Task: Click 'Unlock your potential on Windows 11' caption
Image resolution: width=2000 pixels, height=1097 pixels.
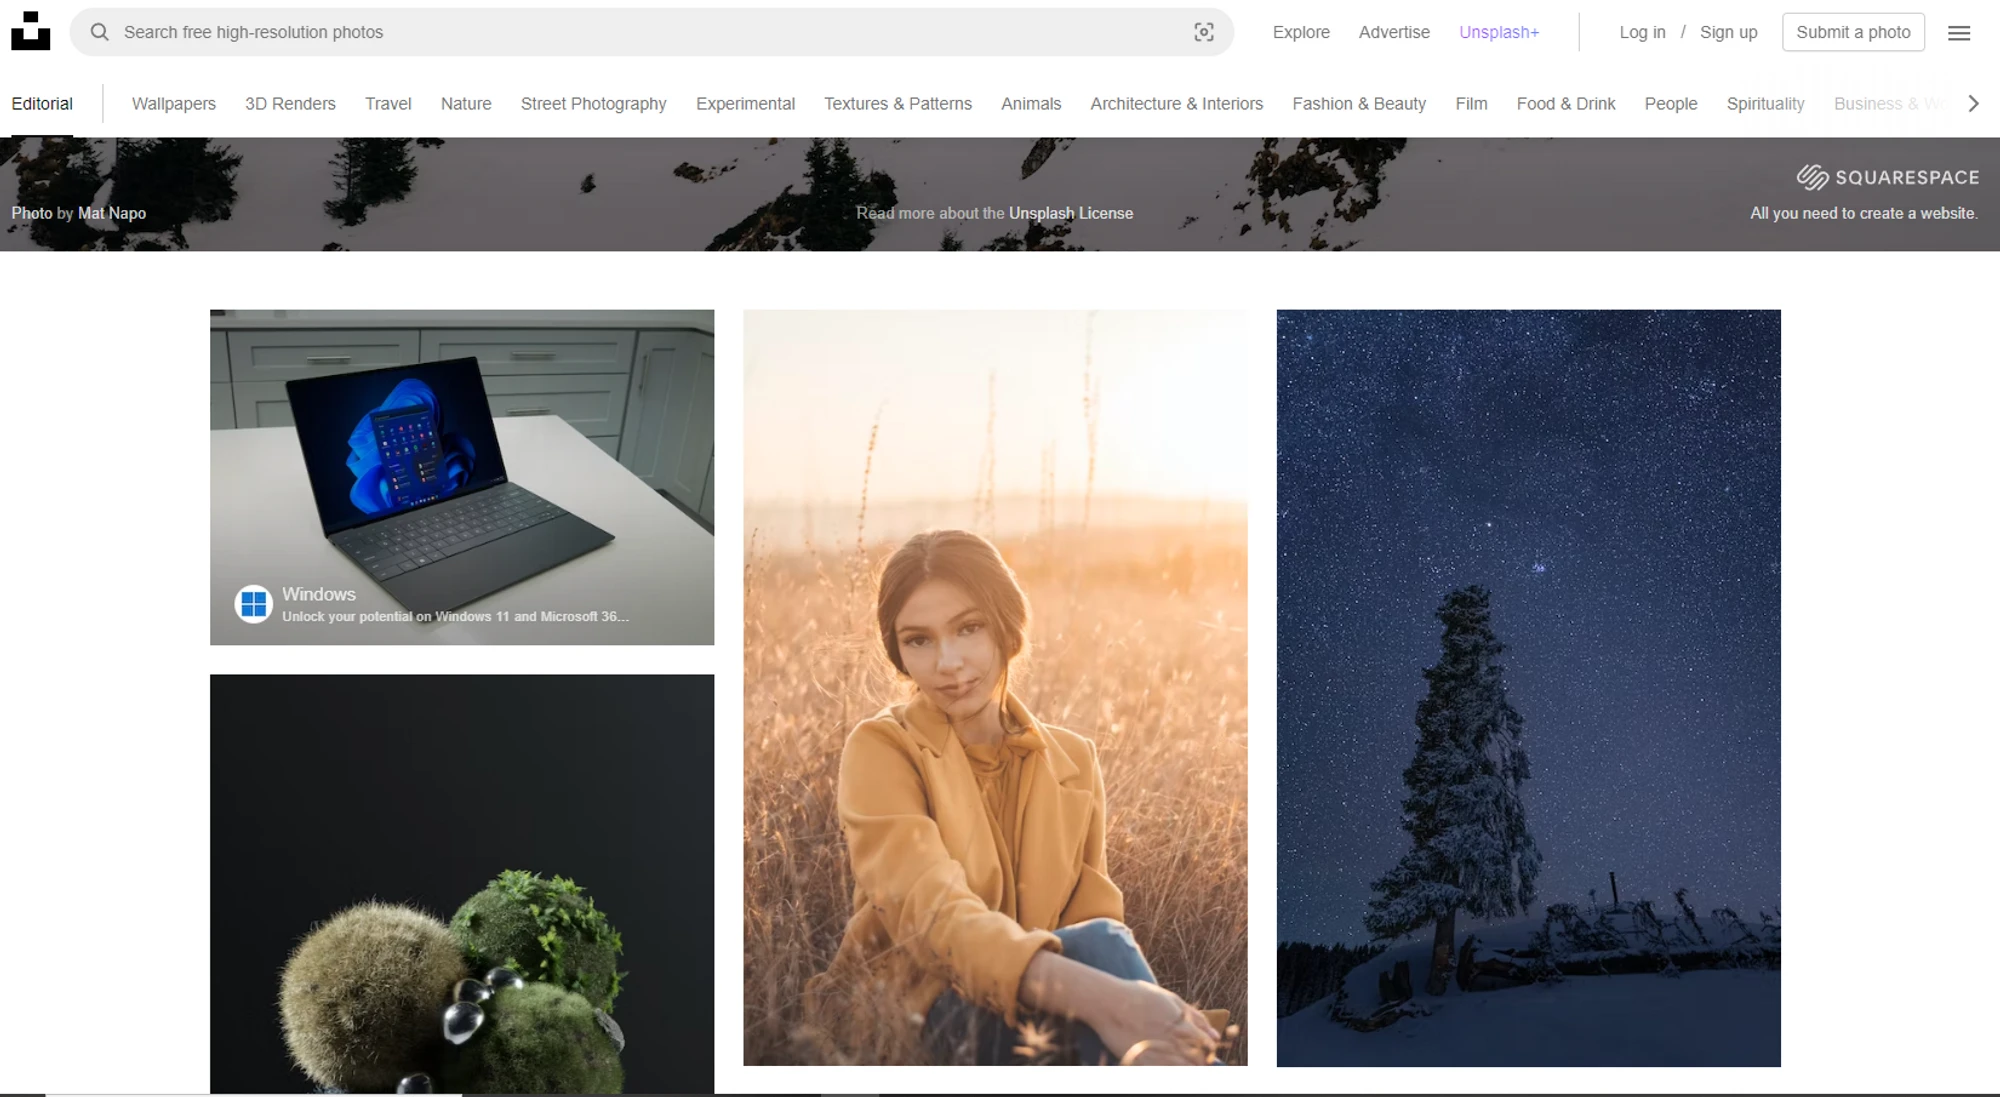Action: tap(455, 616)
